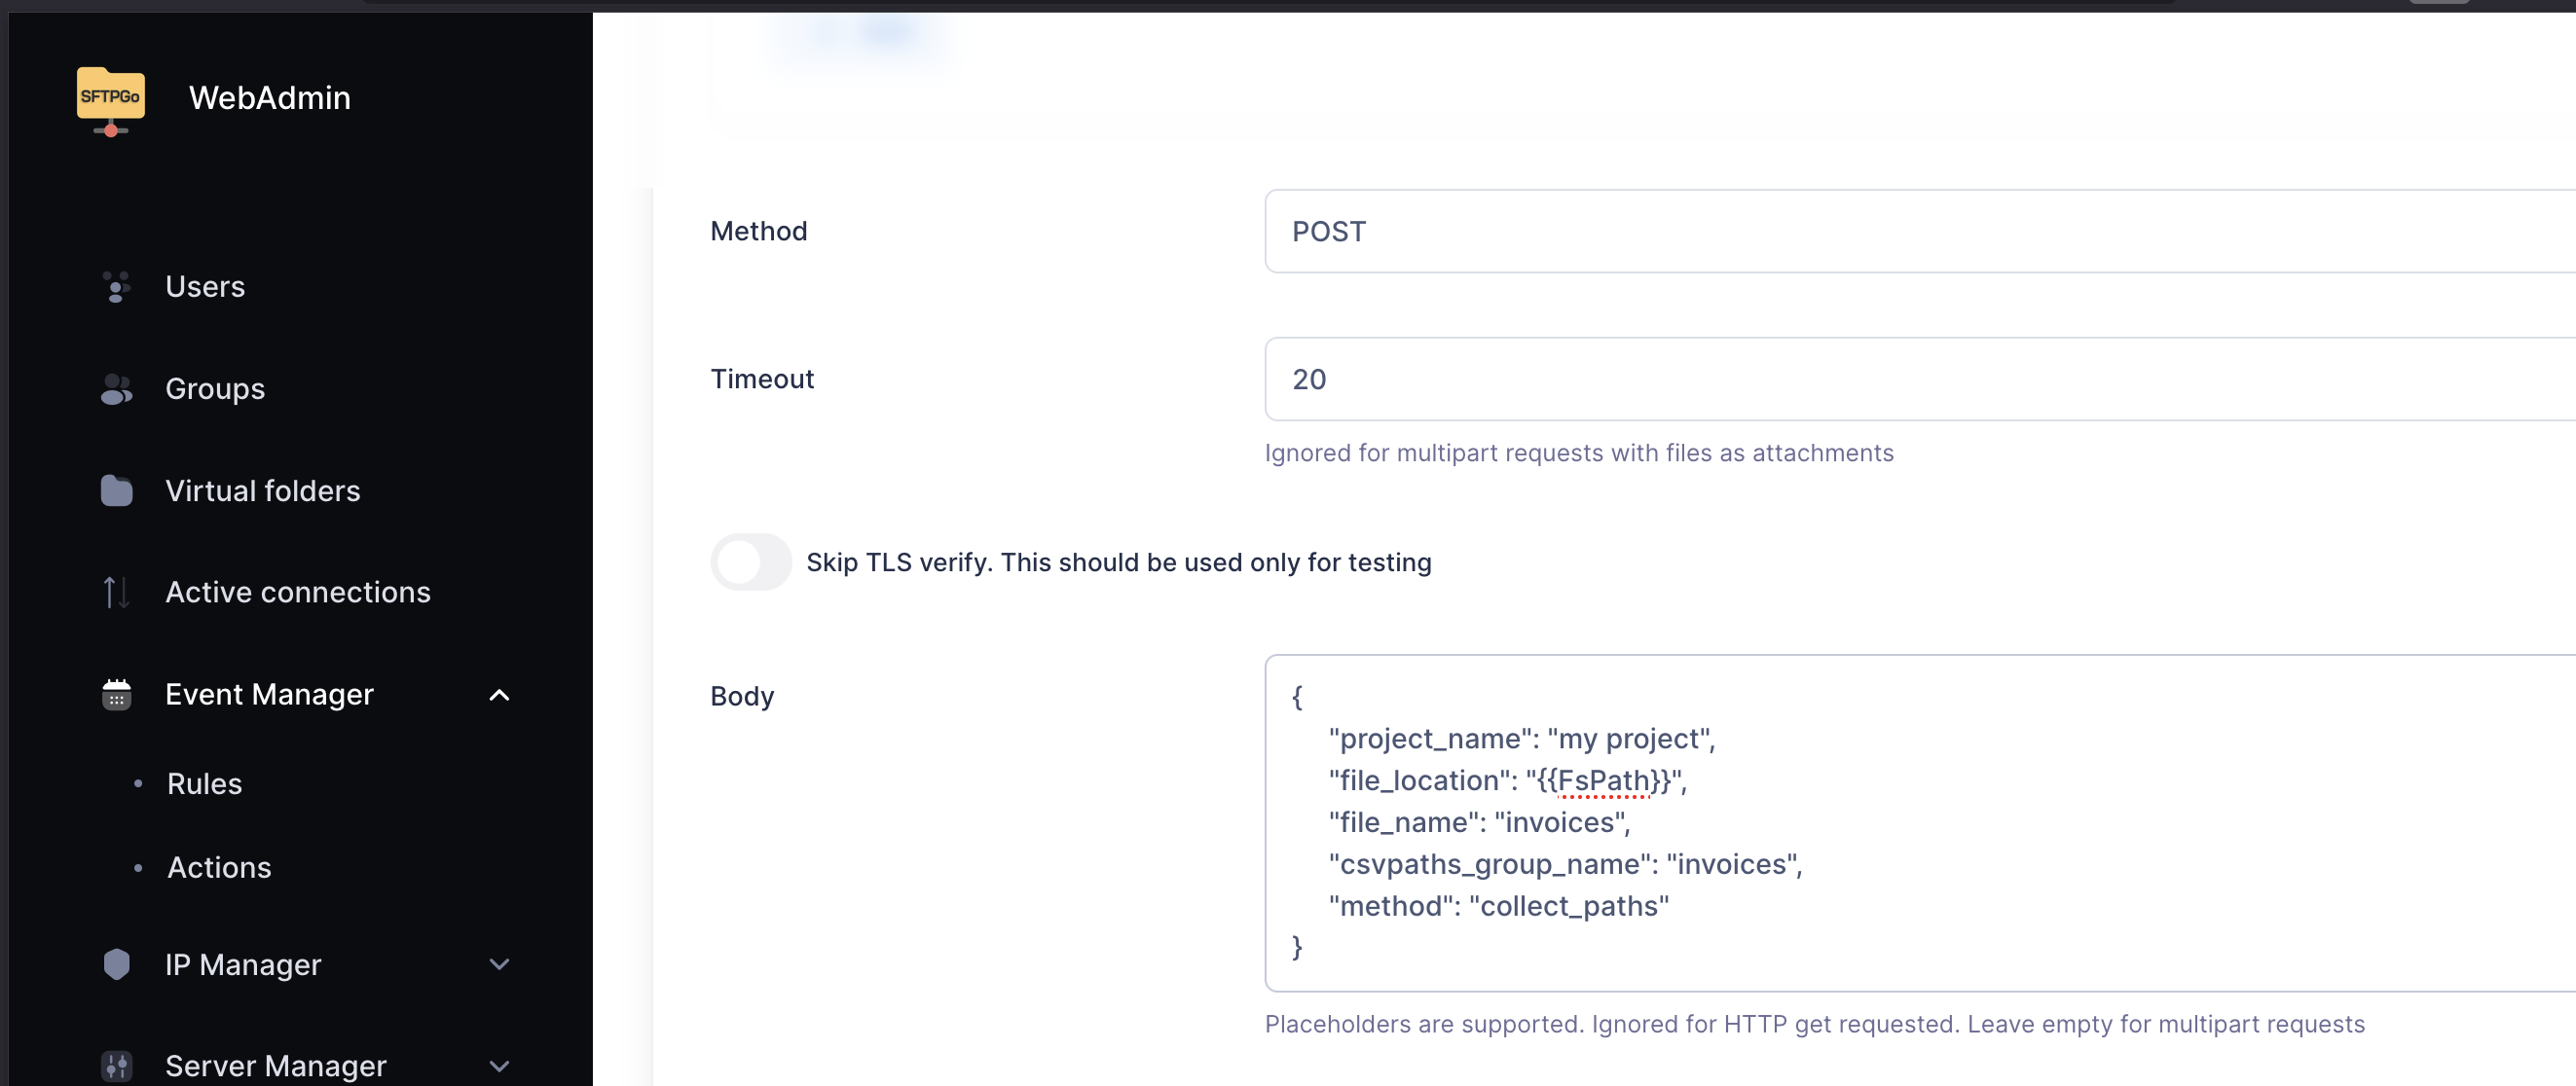The height and width of the screenshot is (1086, 2576).
Task: Open the Virtual folders page
Action: point(262,491)
